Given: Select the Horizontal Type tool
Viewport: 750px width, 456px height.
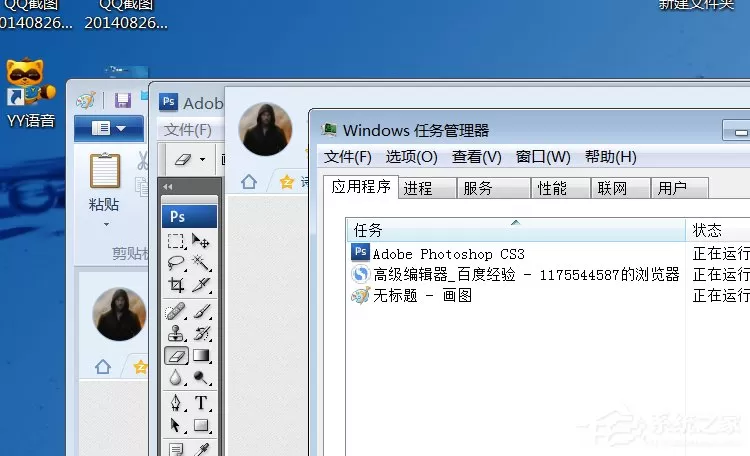Looking at the screenshot, I should tap(201, 402).
